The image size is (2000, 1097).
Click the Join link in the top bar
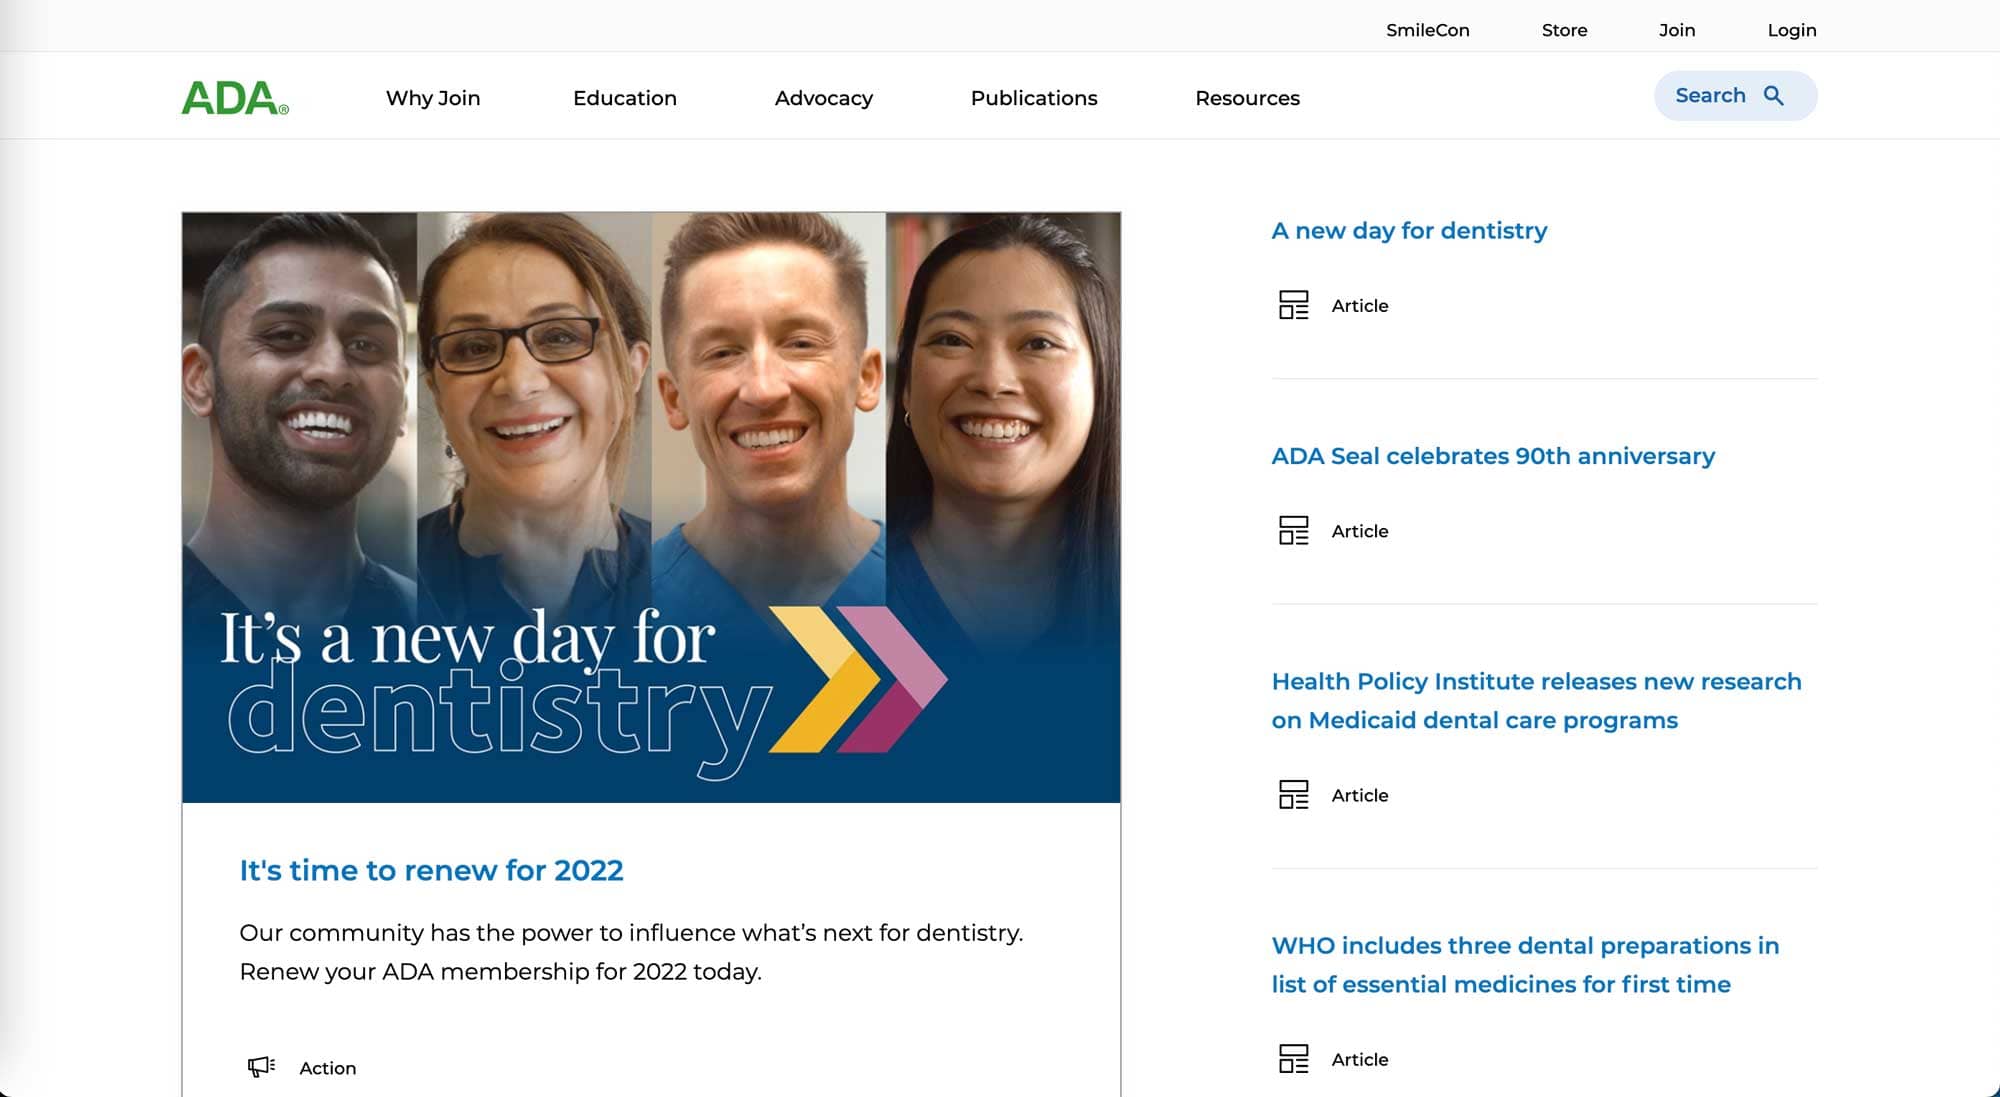click(1676, 30)
